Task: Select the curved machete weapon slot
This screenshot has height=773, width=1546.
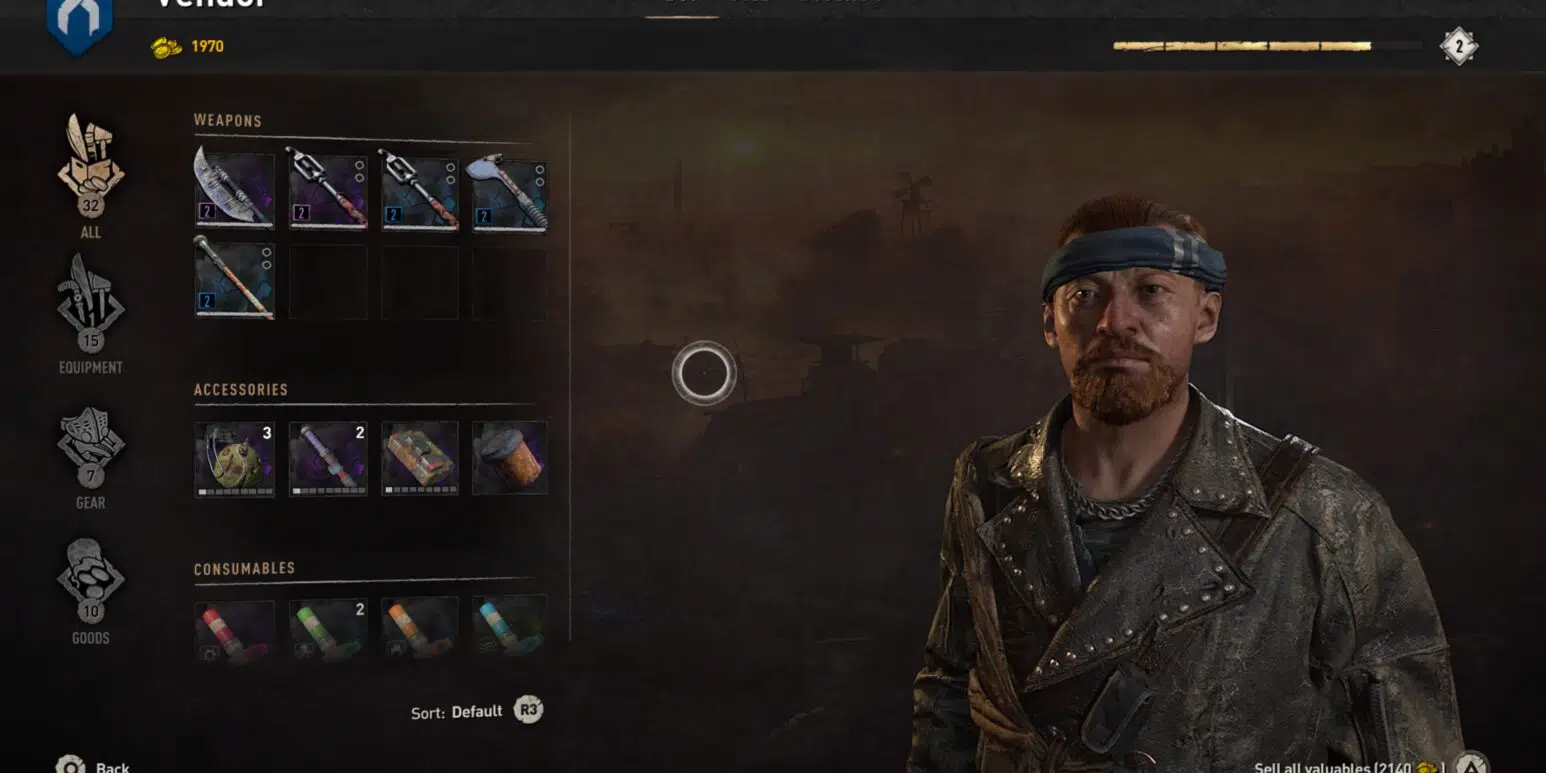Action: pyautogui.click(x=234, y=190)
